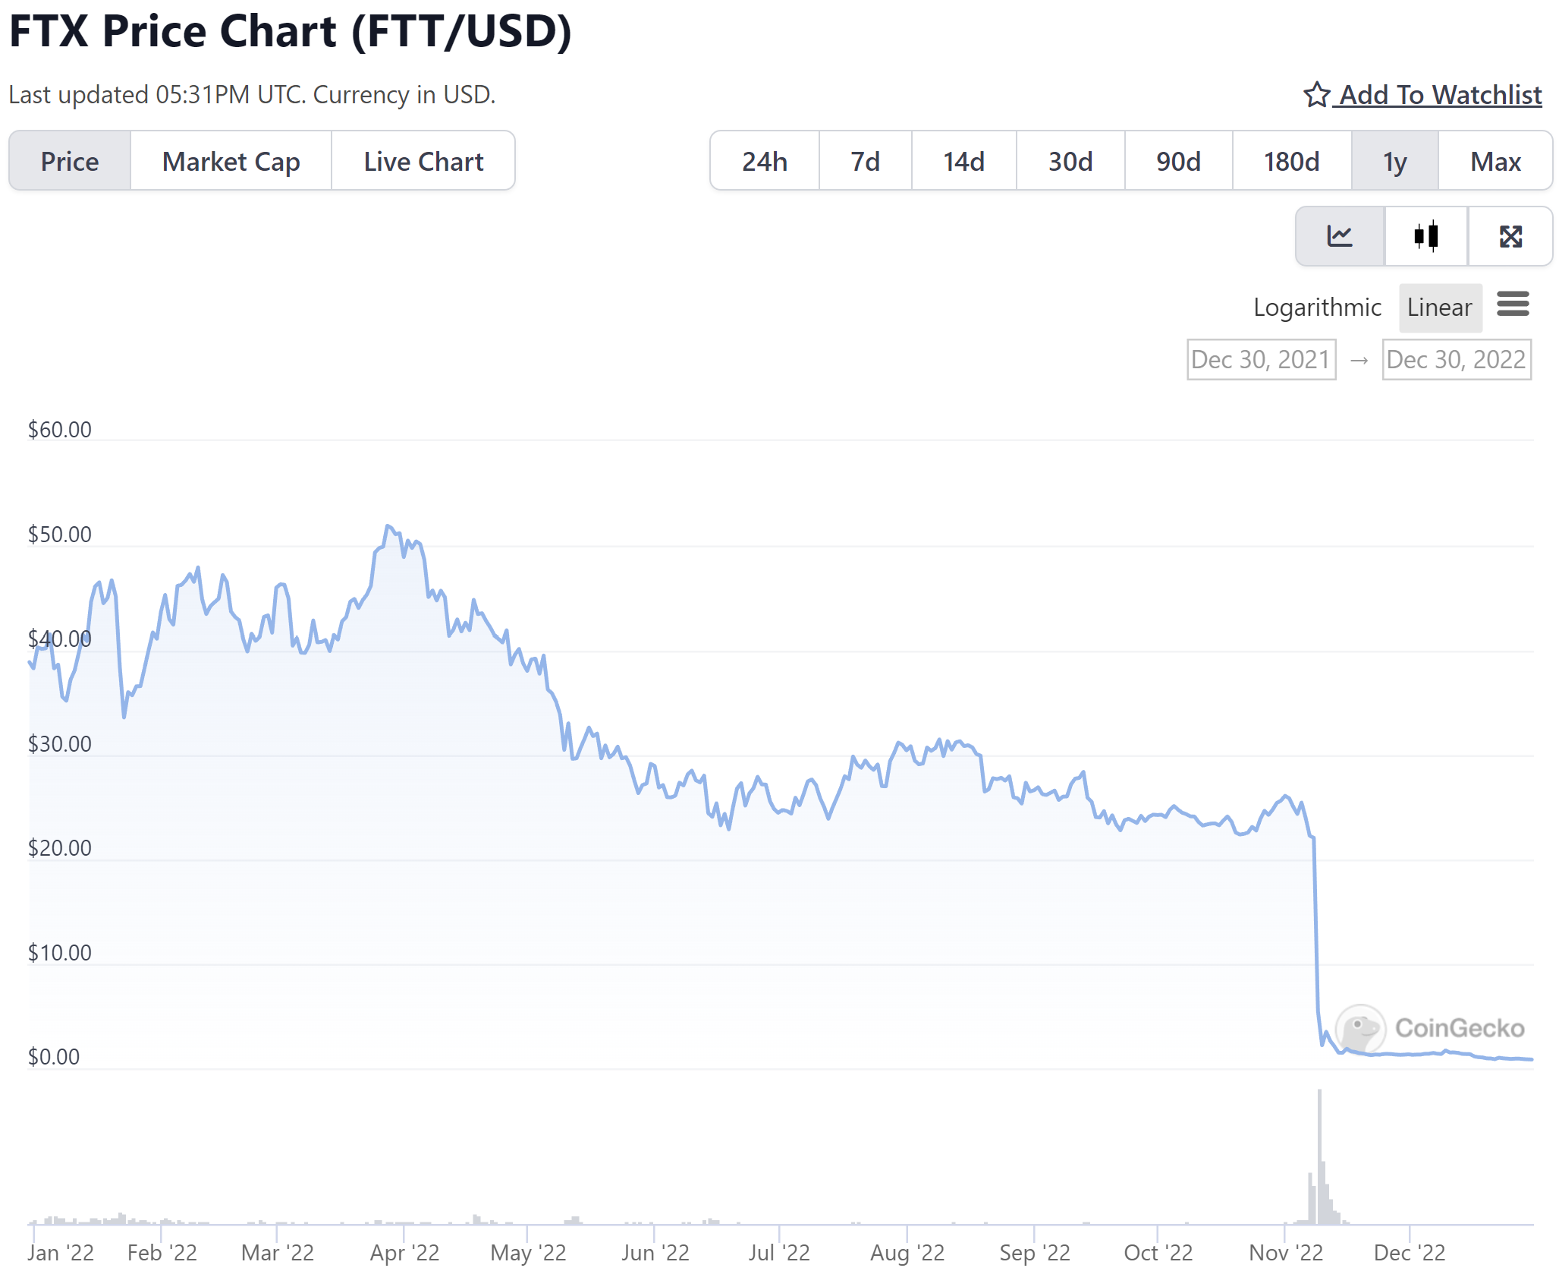Viewport: 1560px width, 1270px height.
Task: Click the Add To Watchlist link
Action: 1440,95
